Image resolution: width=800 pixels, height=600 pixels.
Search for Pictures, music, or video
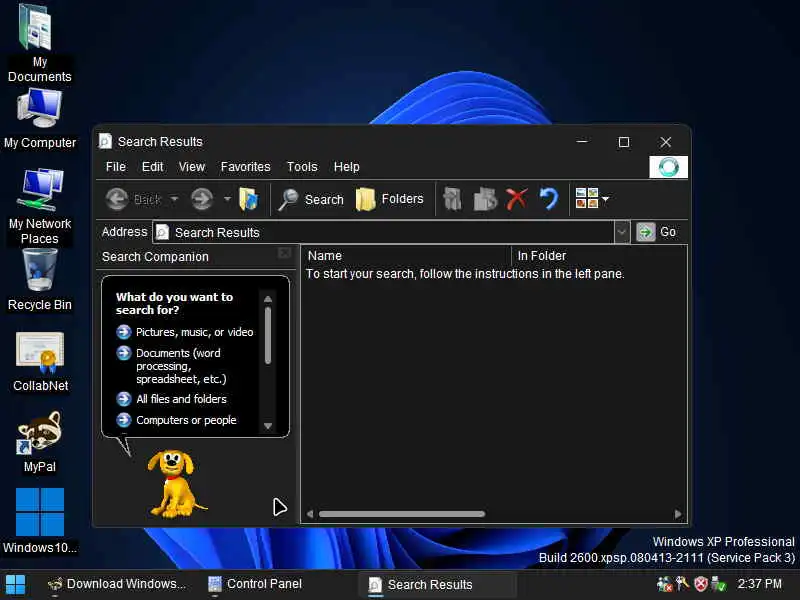pyautogui.click(x=185, y=332)
